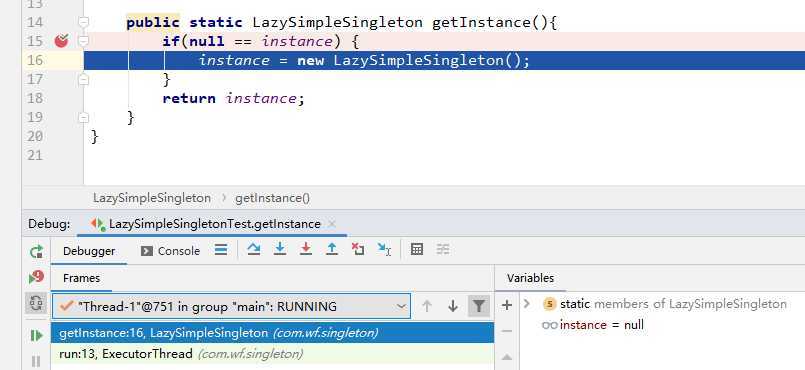This screenshot has width=805, height=370.
Task: Collapse the fold marker at line 14
Action: [x=83, y=22]
